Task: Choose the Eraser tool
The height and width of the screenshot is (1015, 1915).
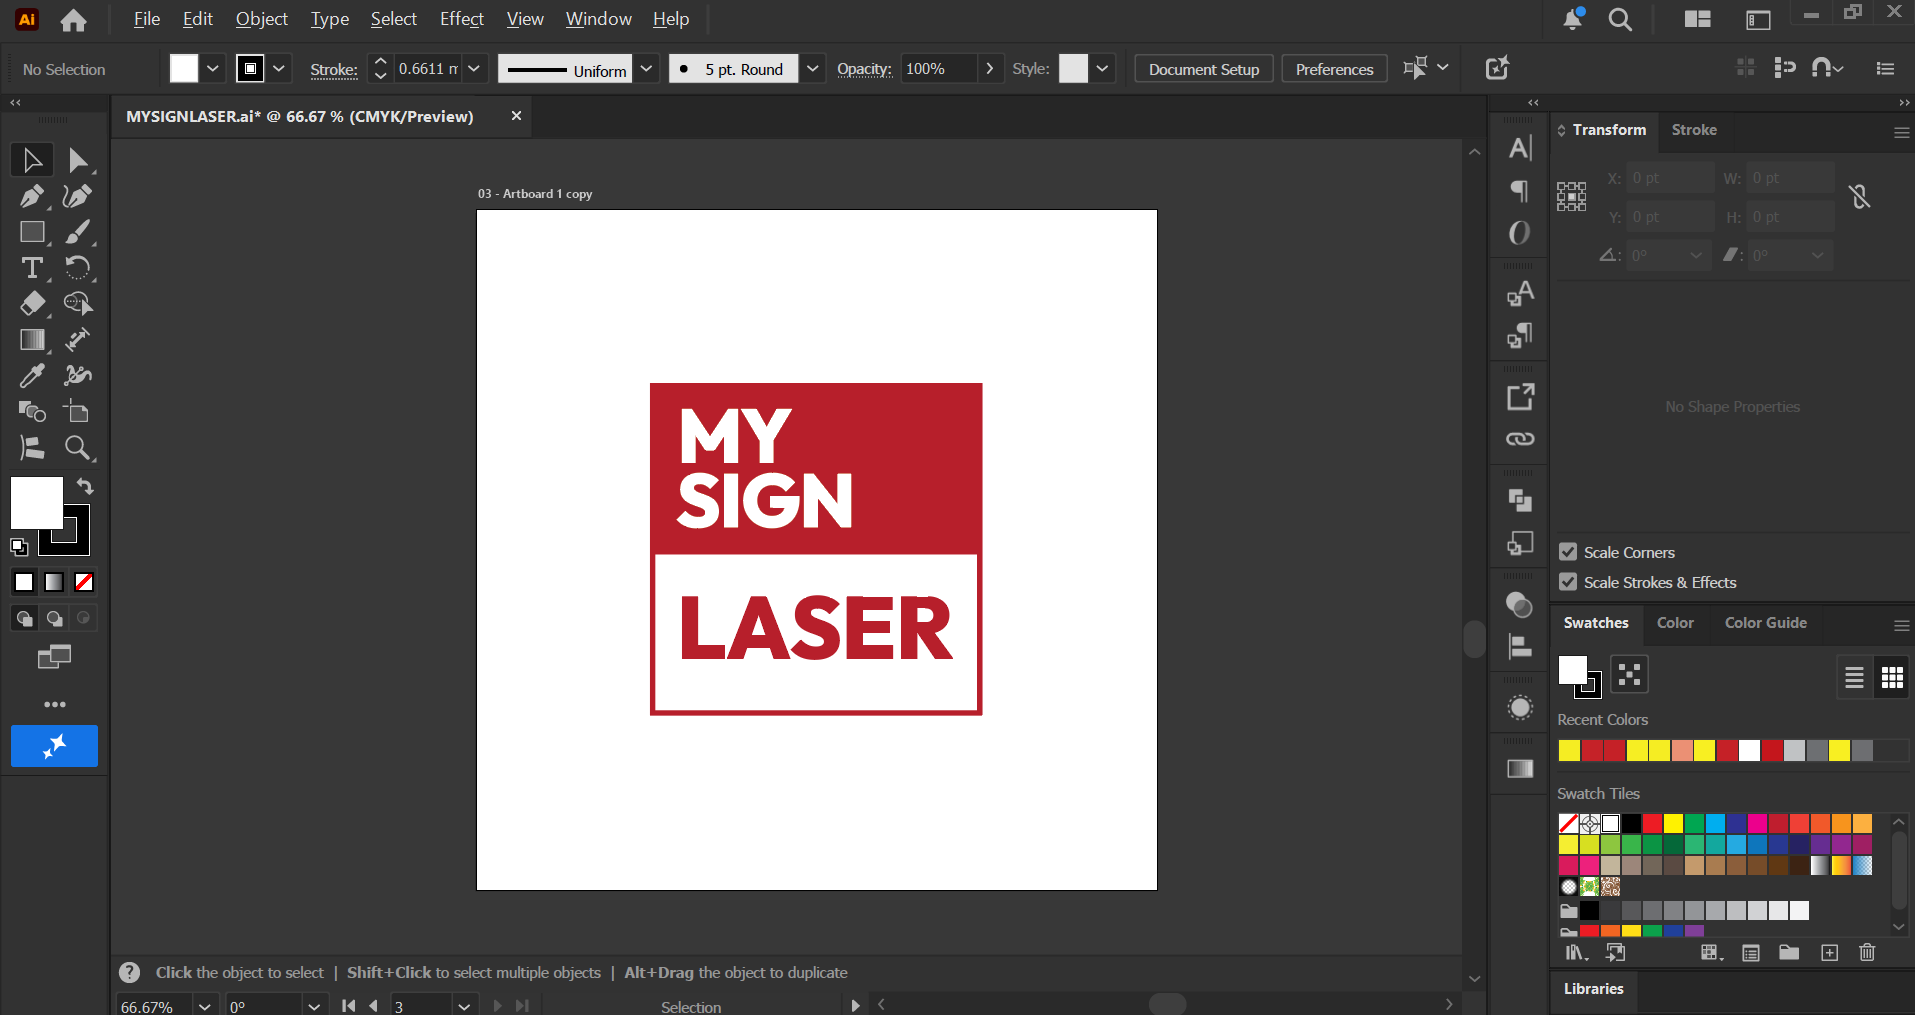Action: tap(32, 304)
